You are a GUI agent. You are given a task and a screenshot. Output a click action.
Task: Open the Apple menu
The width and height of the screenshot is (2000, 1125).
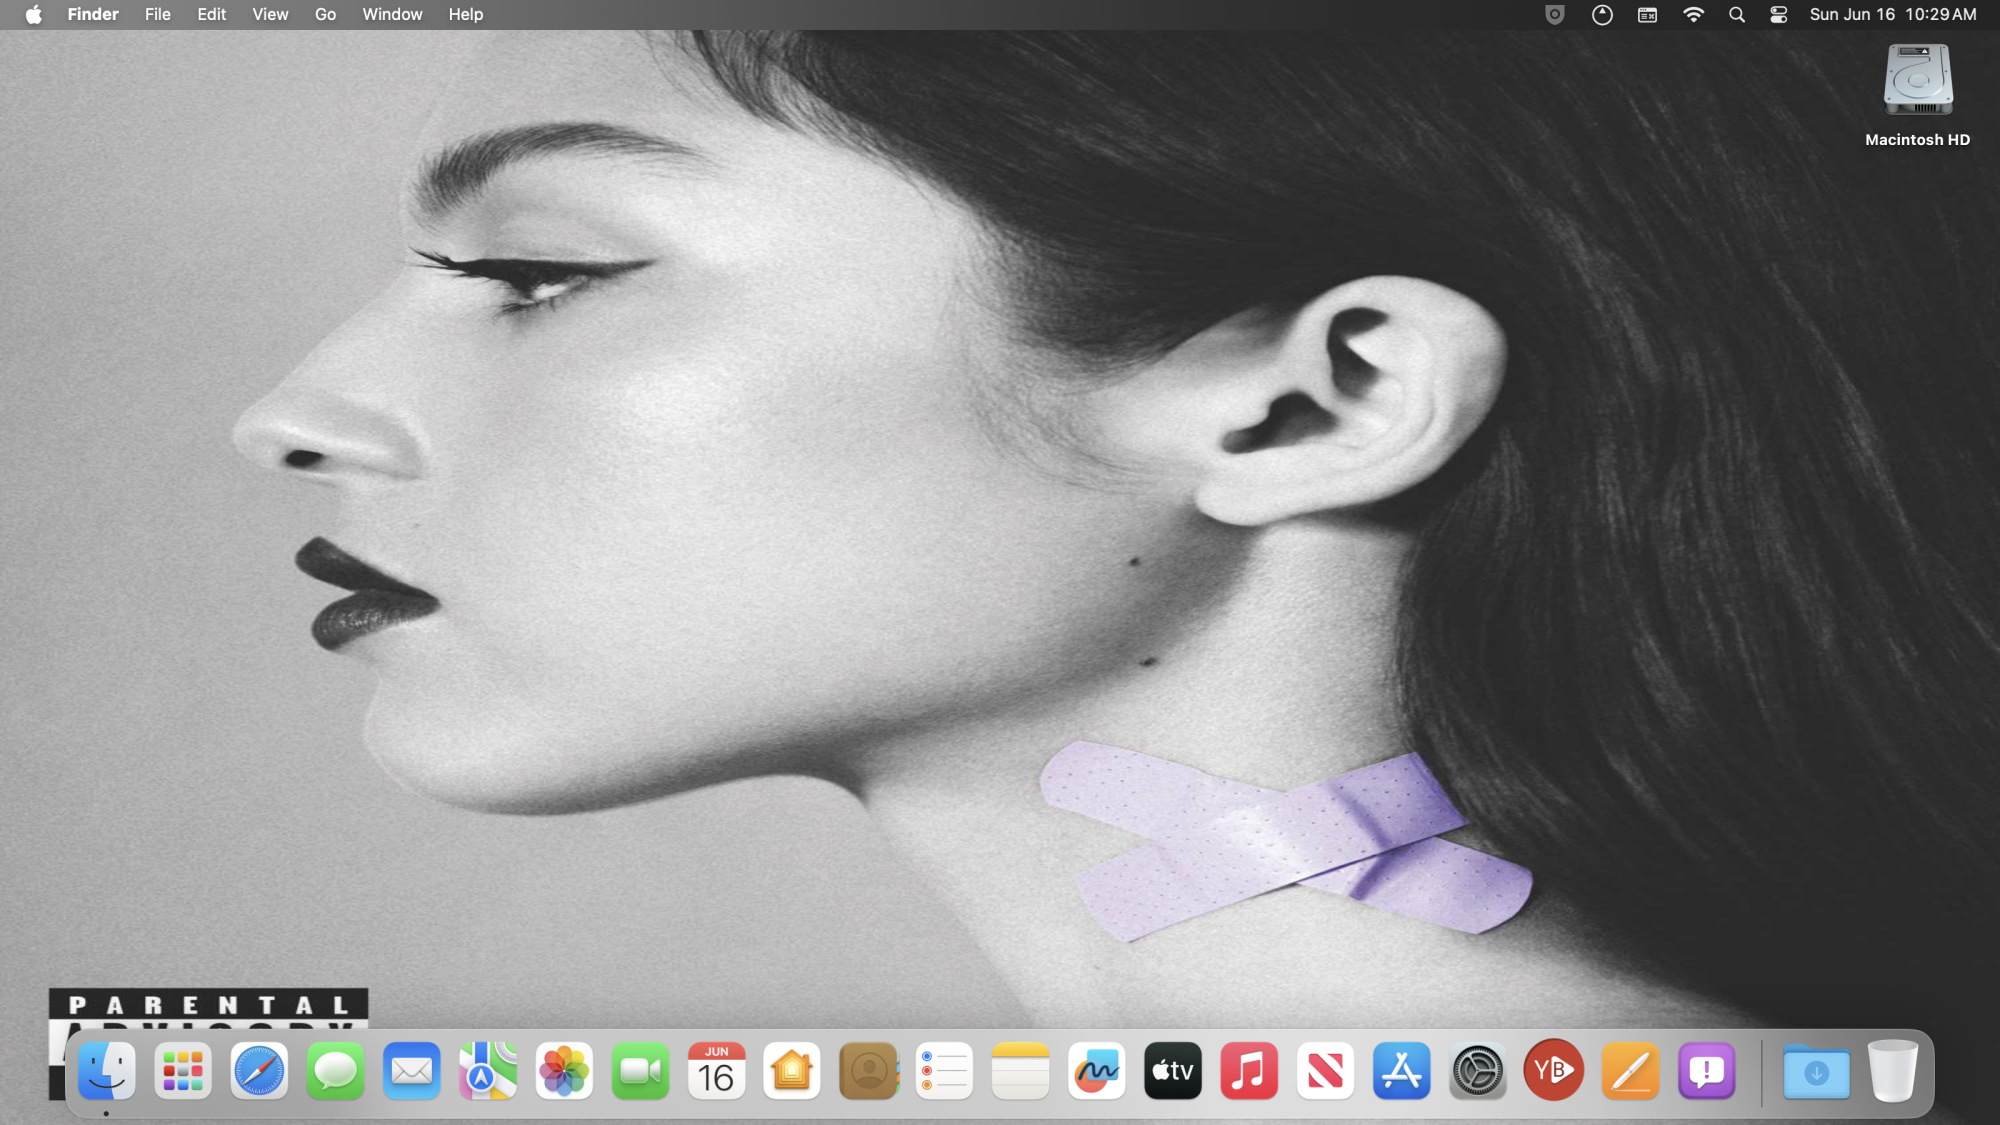[x=33, y=15]
